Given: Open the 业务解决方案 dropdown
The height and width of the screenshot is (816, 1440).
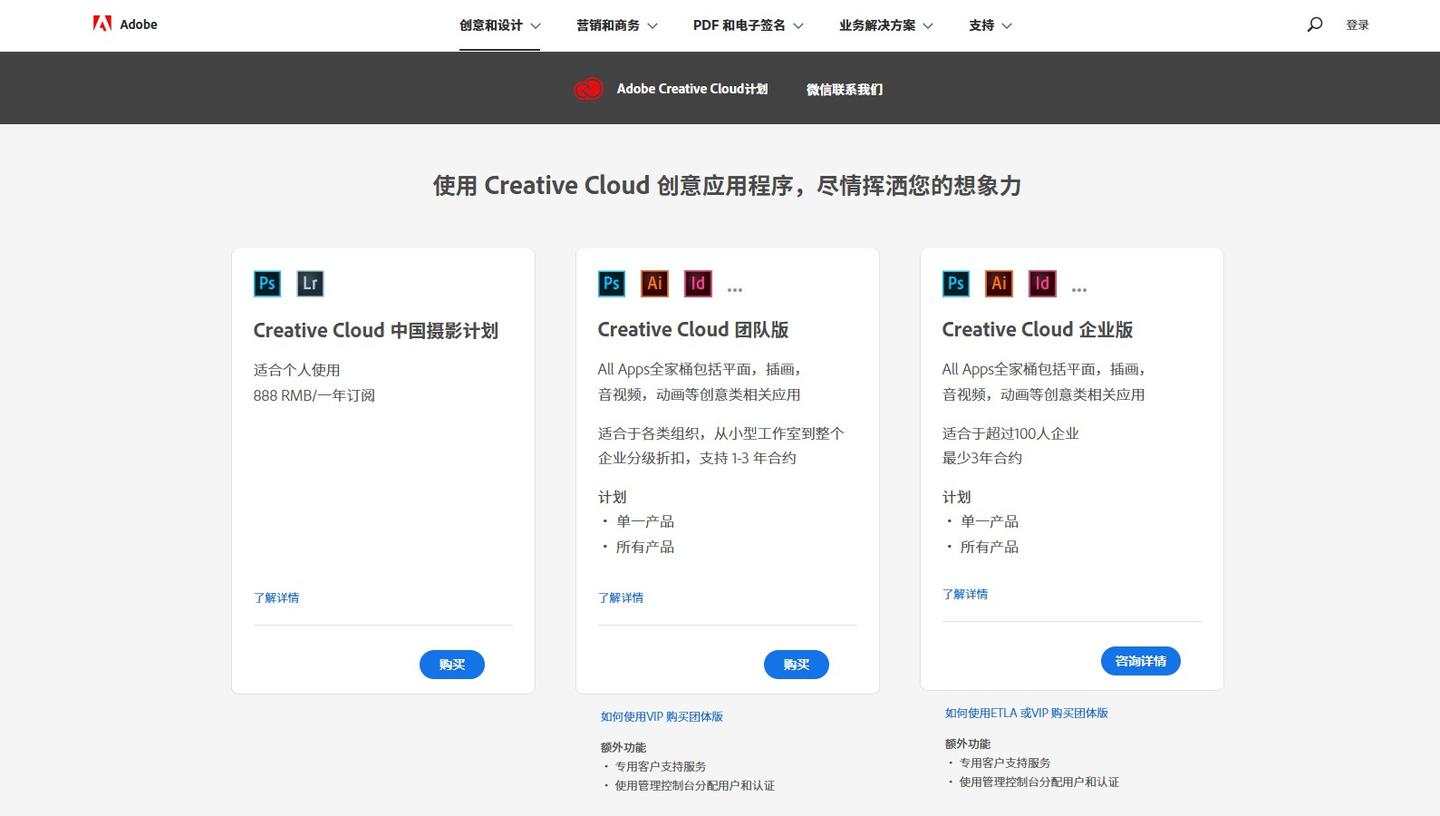Looking at the screenshot, I should pos(884,25).
